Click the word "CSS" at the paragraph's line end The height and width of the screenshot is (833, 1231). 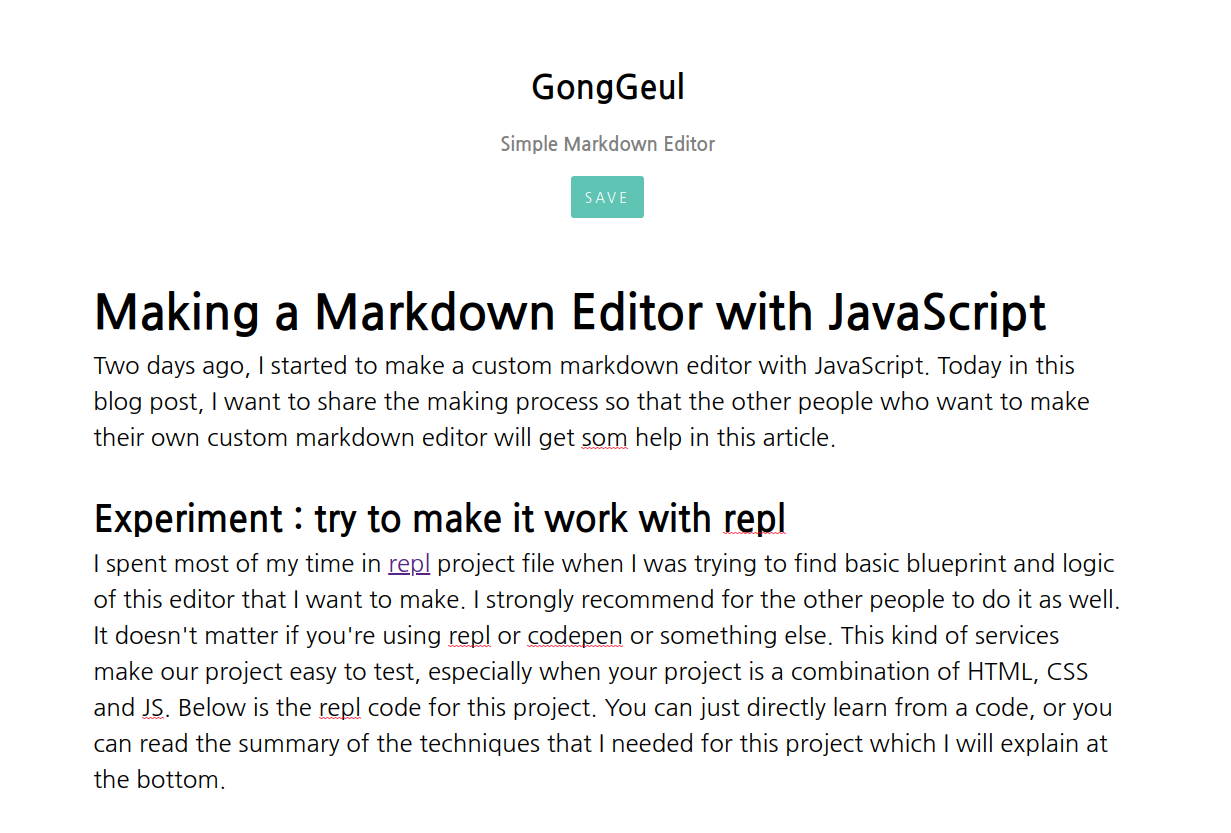pos(1070,671)
